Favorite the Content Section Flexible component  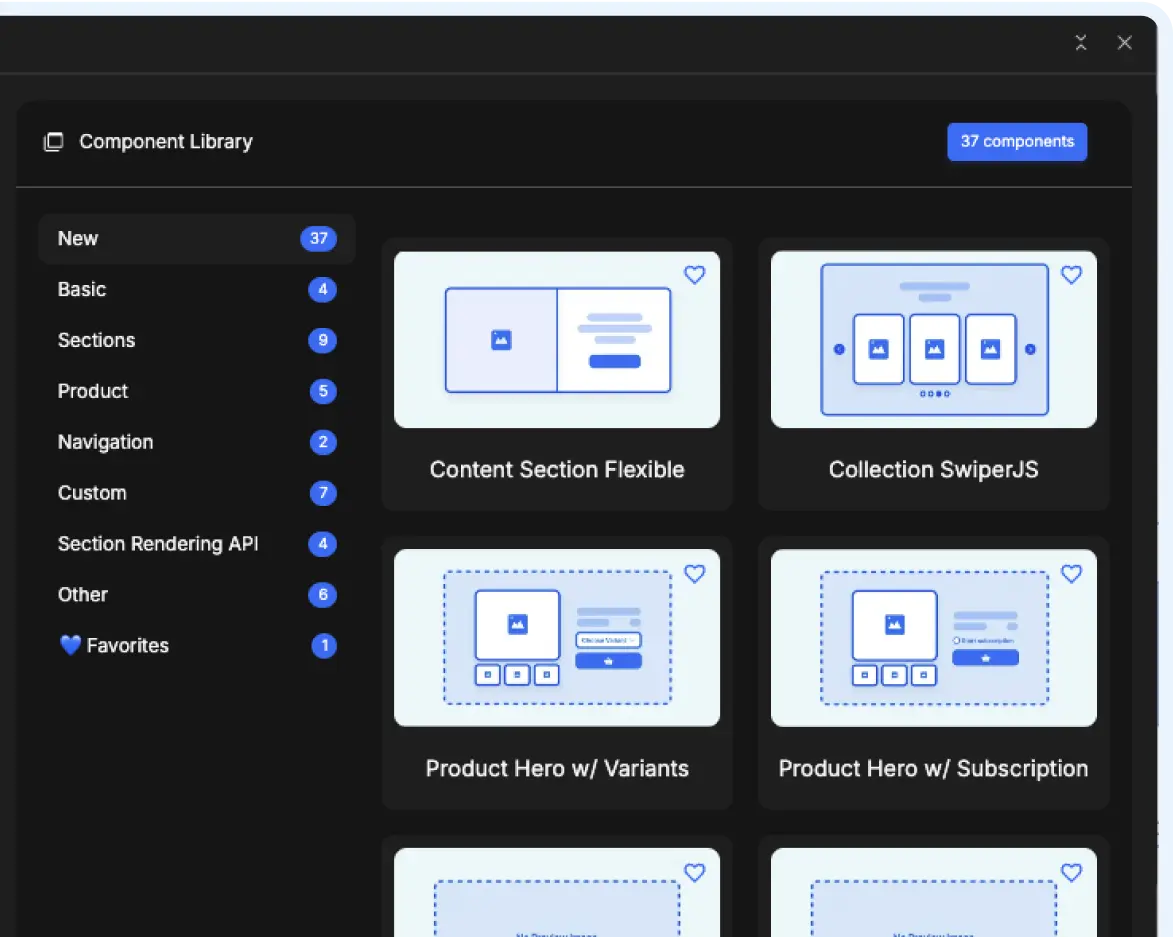tap(694, 275)
